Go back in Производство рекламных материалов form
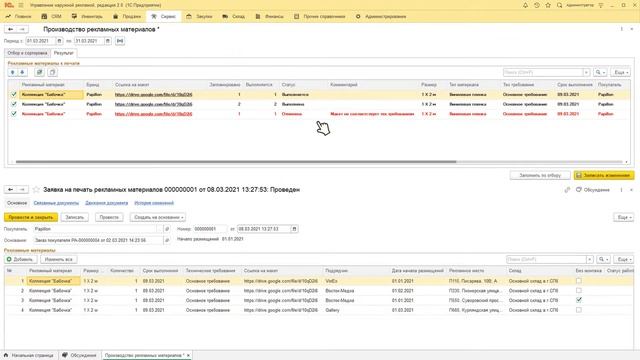Viewport: 640px width, 360px height. (11, 29)
